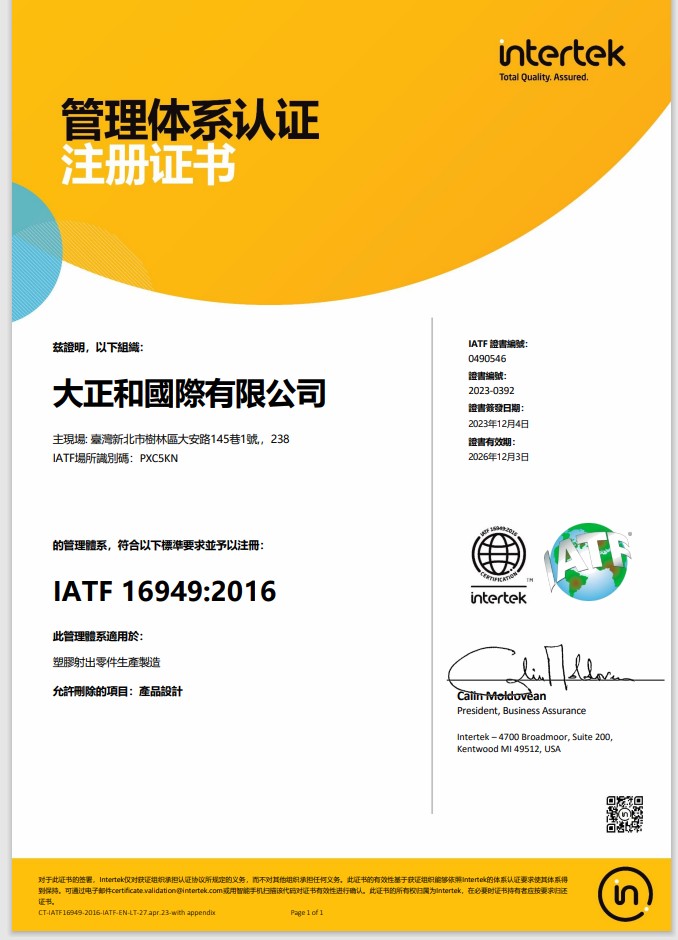Click the expiry date 2026年12月3日

point(498,456)
